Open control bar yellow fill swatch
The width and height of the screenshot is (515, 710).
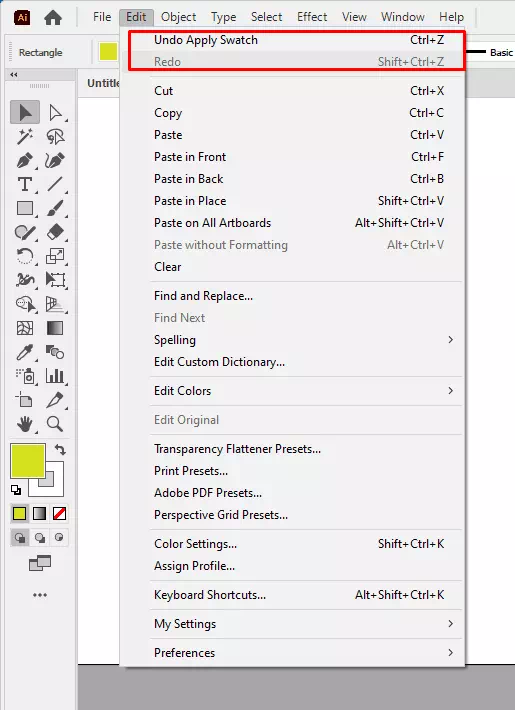click(x=109, y=52)
